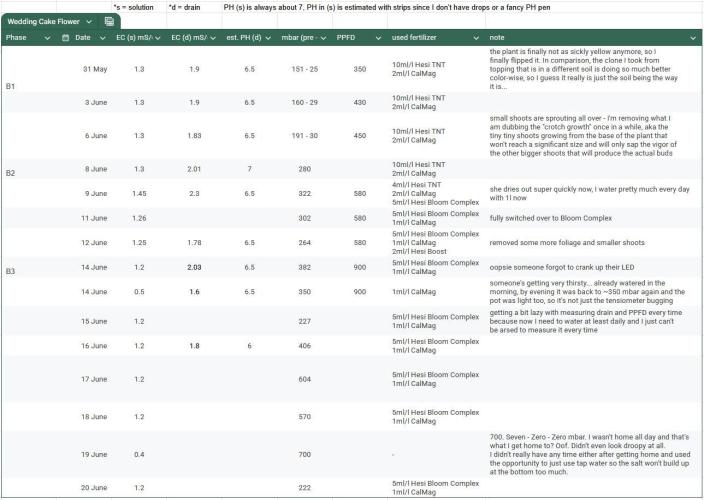Select the bold 2.03 EC drain value
The height and width of the screenshot is (500, 704).
194,268
